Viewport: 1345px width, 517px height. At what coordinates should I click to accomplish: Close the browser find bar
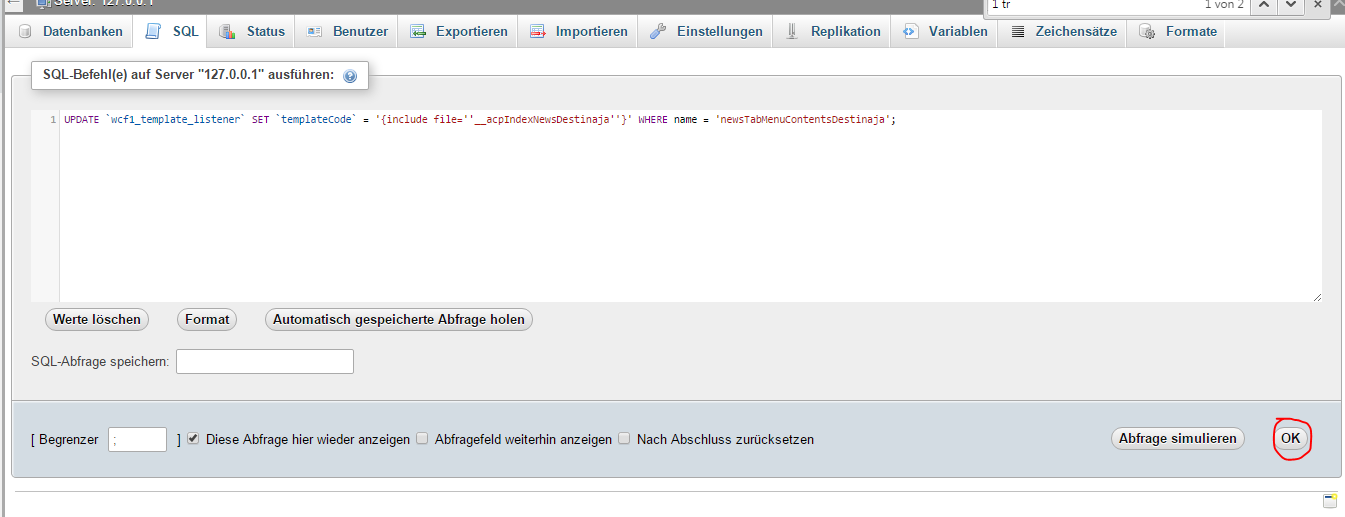[1319, 5]
